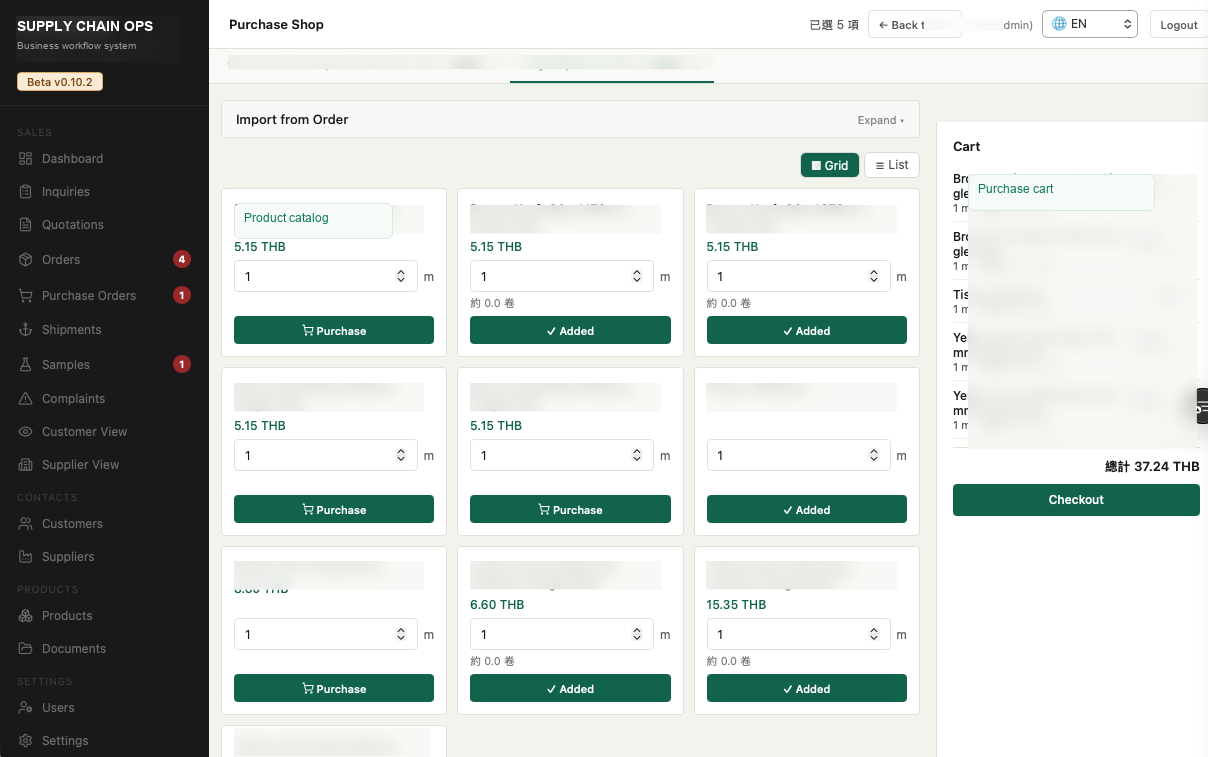Image resolution: width=1208 pixels, height=757 pixels.
Task: Open Documents via folder icon
Action: pos(25,649)
